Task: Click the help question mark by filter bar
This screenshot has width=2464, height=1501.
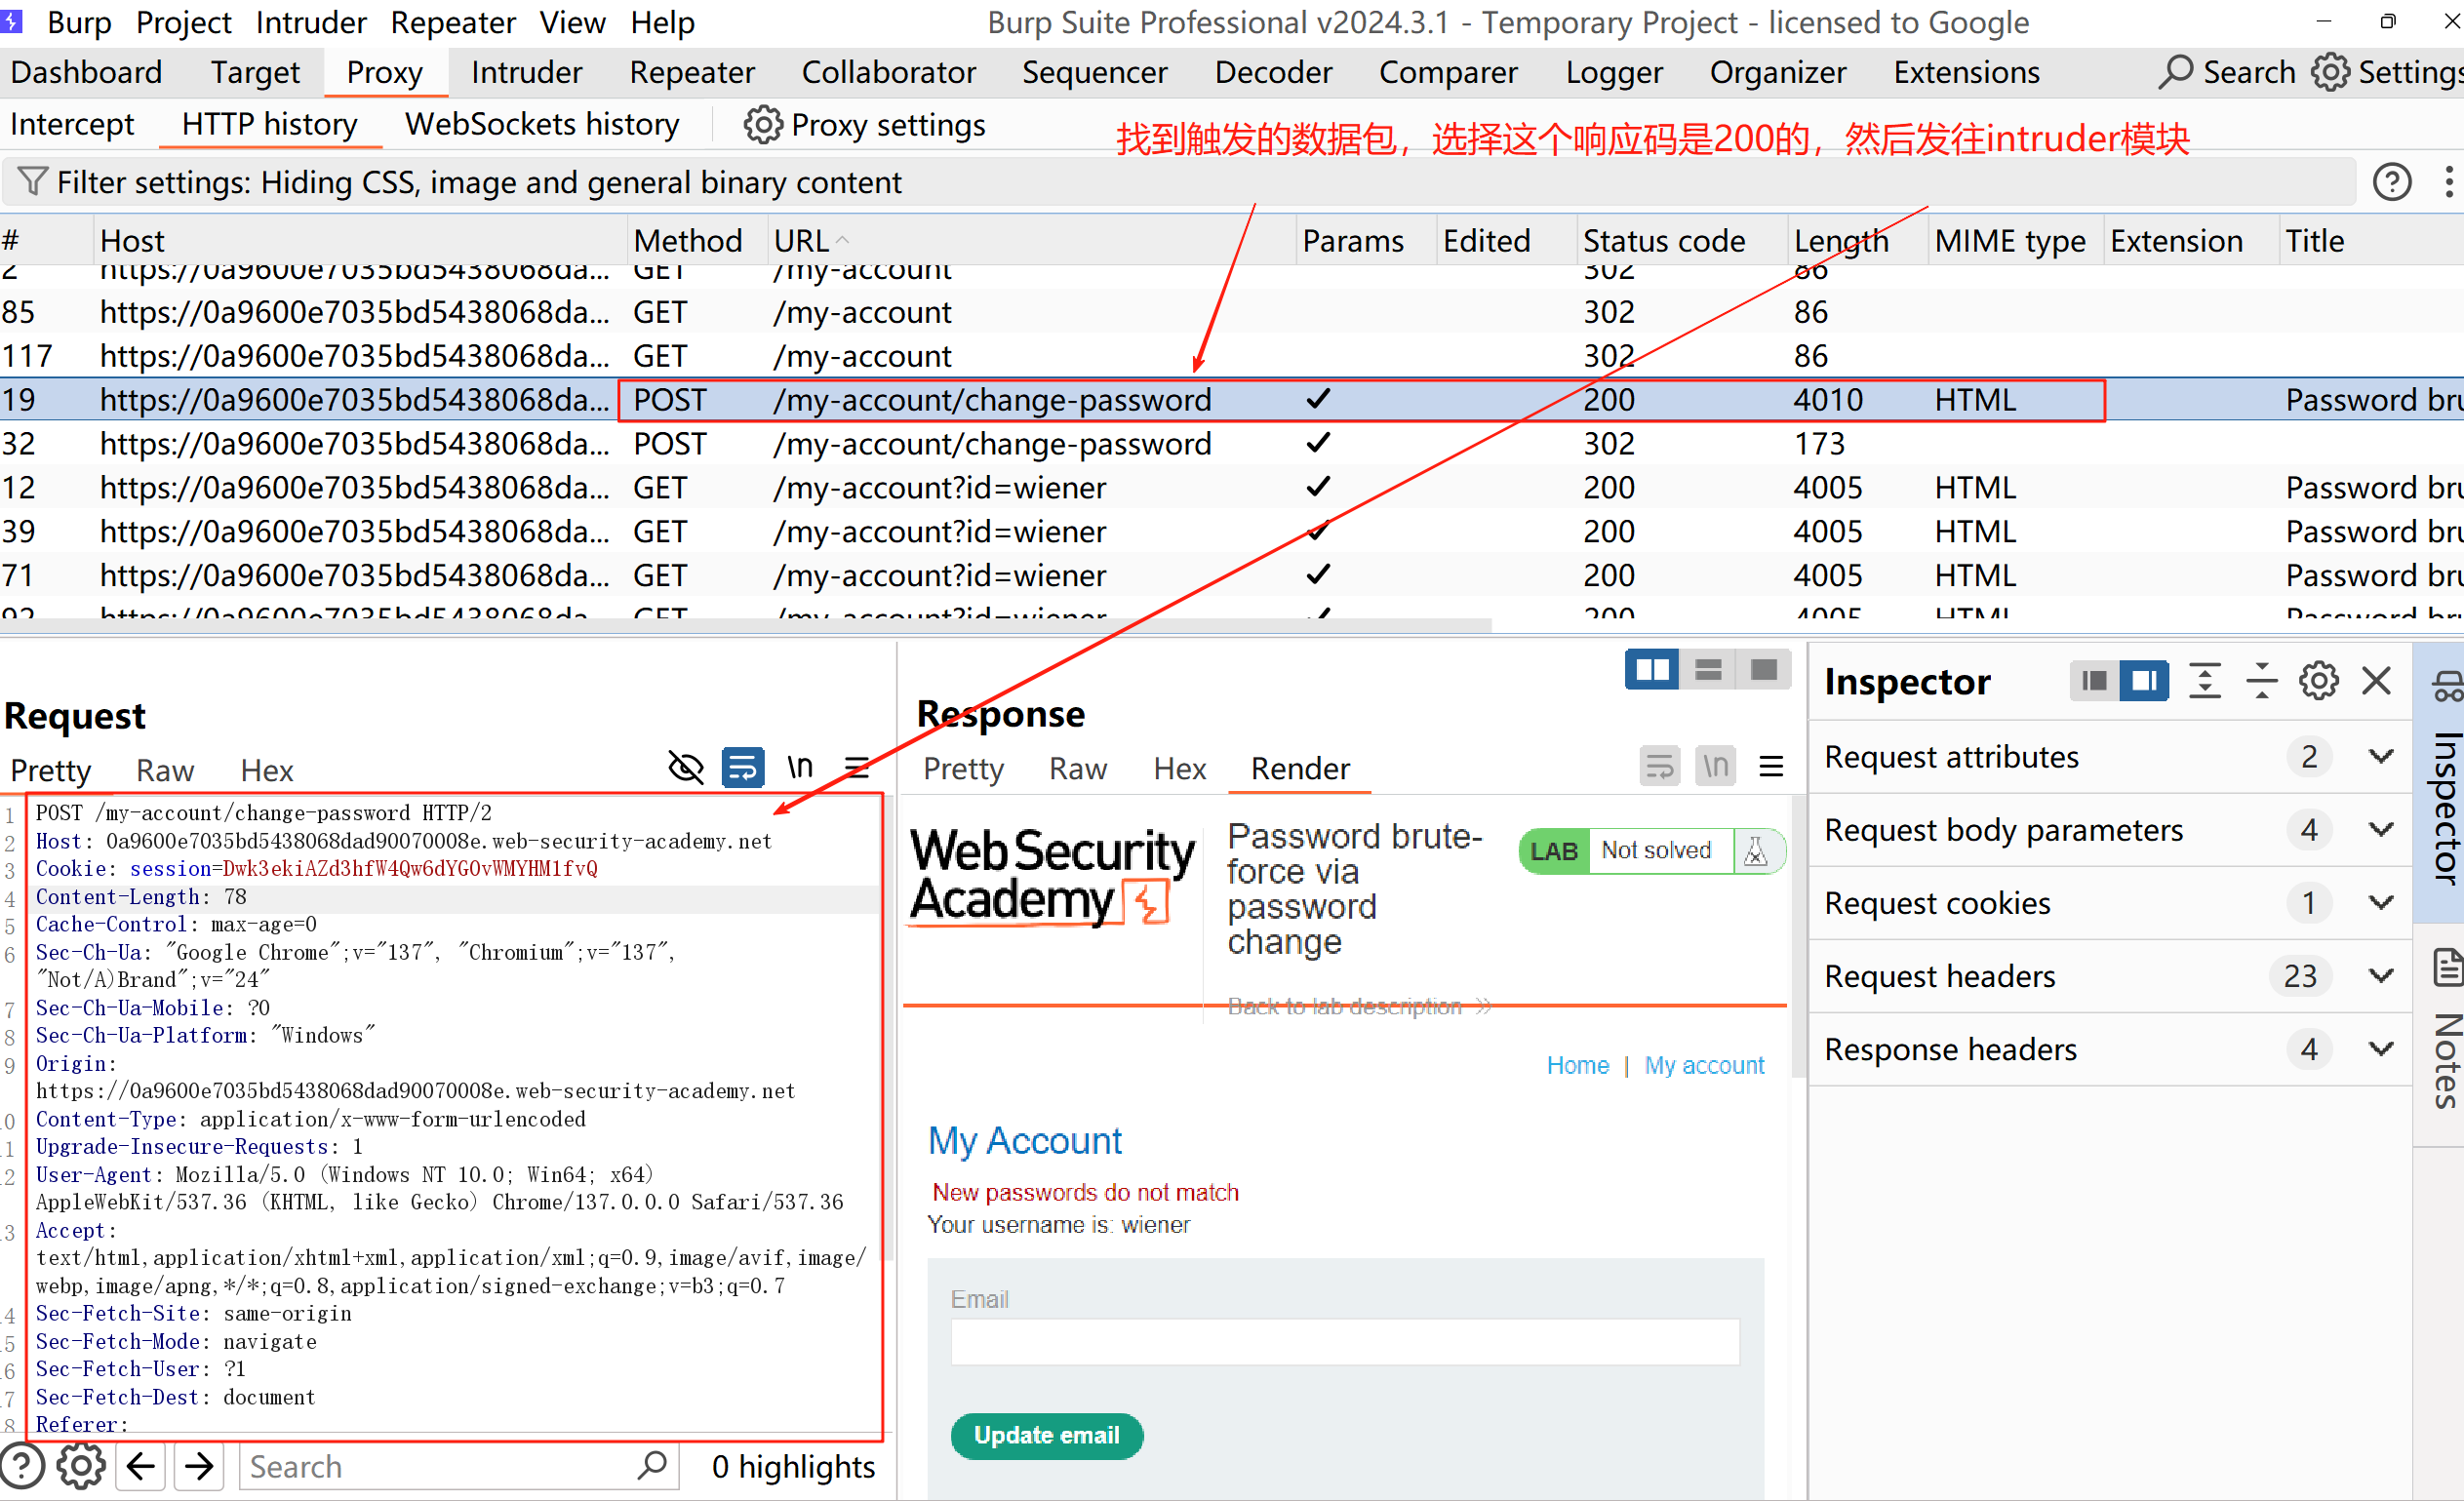Action: [x=2392, y=182]
